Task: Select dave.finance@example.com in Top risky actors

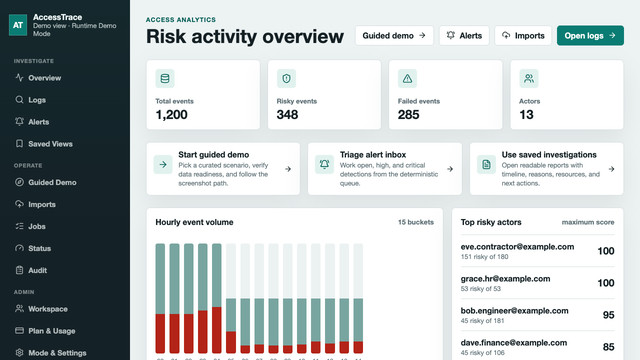Action: [x=538, y=347]
